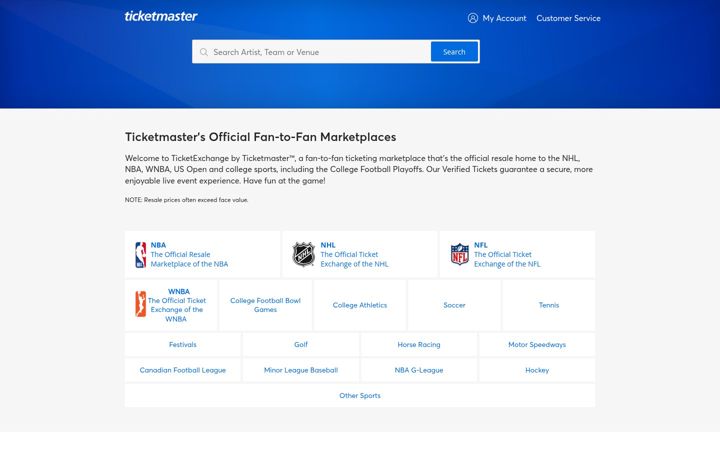Screen dimensions: 720x450
Task: Browse Golf category
Action: click(301, 344)
